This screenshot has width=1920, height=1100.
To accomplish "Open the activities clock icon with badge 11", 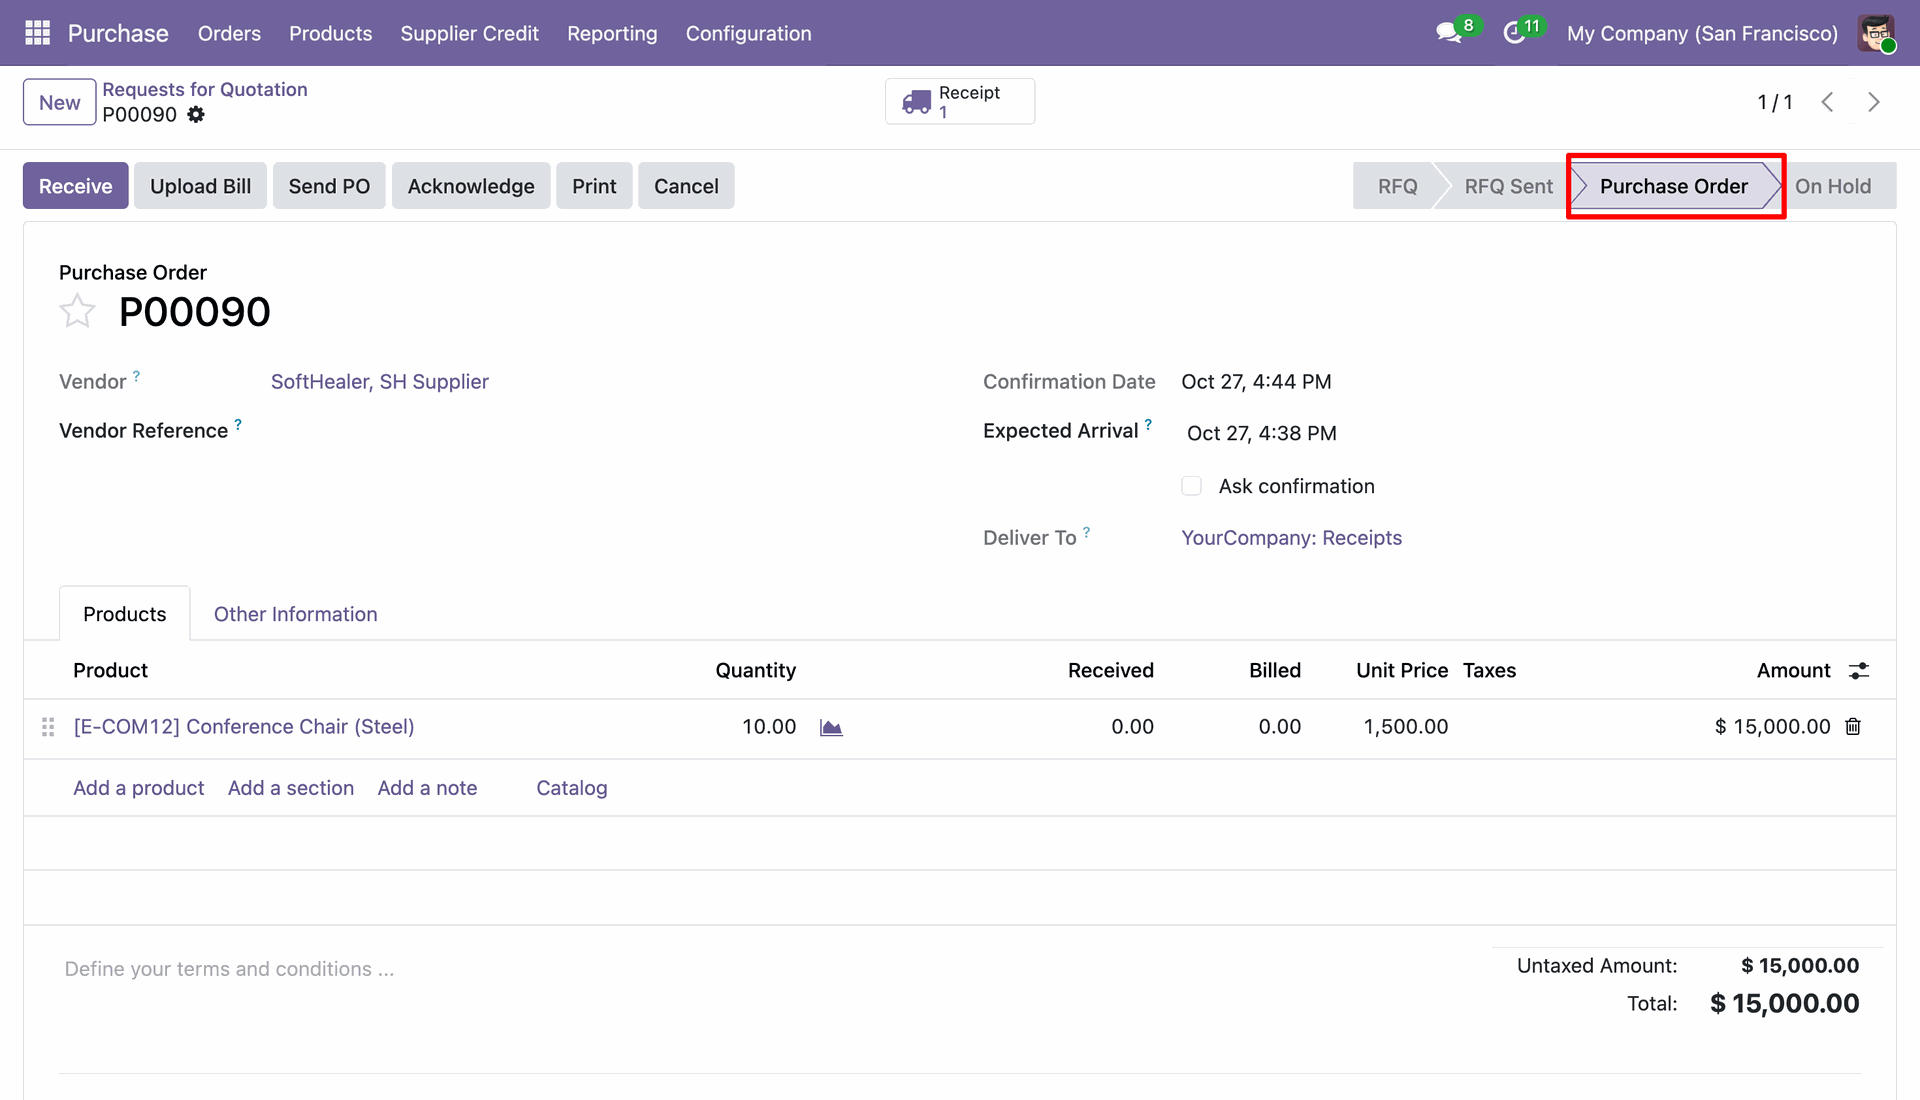I will [1515, 33].
